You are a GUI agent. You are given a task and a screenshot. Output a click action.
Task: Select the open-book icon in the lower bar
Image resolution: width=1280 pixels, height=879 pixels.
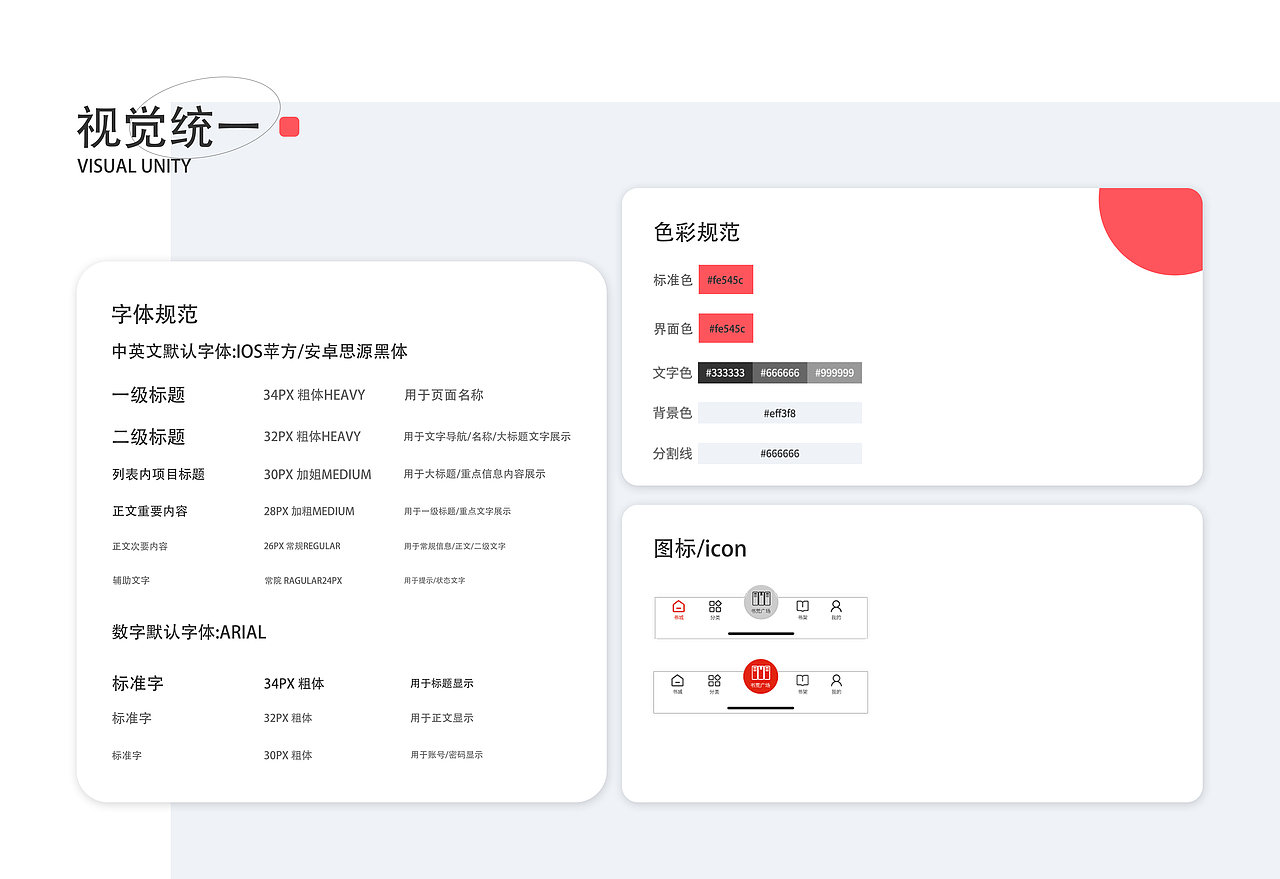click(801, 679)
